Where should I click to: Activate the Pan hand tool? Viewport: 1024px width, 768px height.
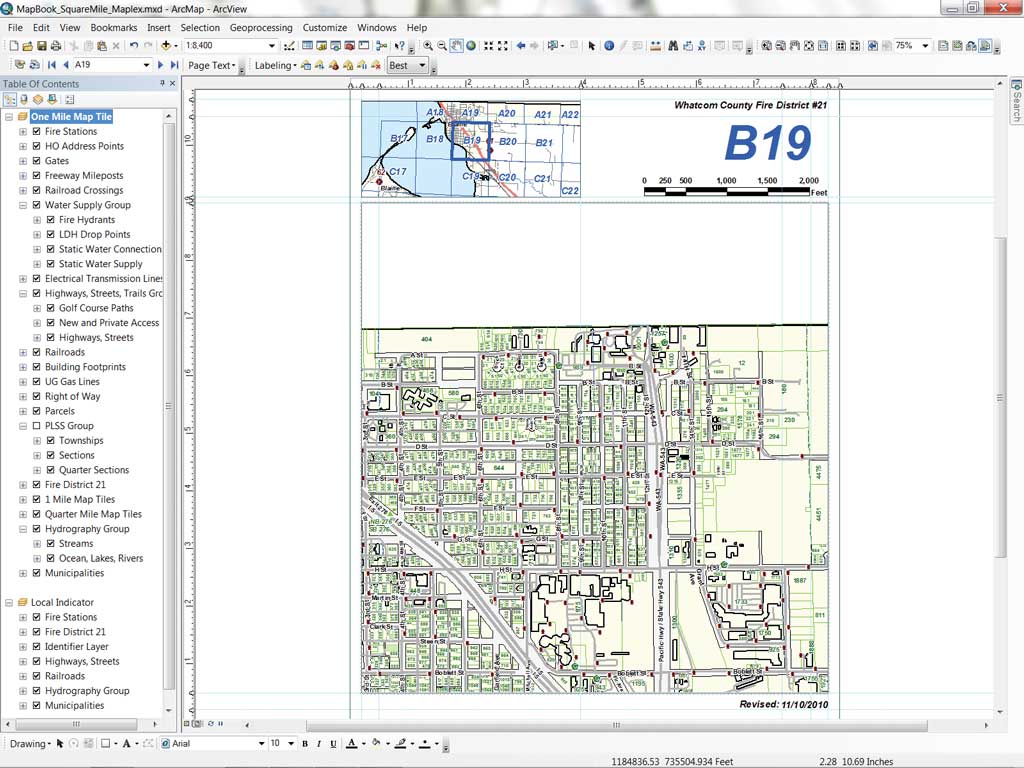tap(456, 46)
